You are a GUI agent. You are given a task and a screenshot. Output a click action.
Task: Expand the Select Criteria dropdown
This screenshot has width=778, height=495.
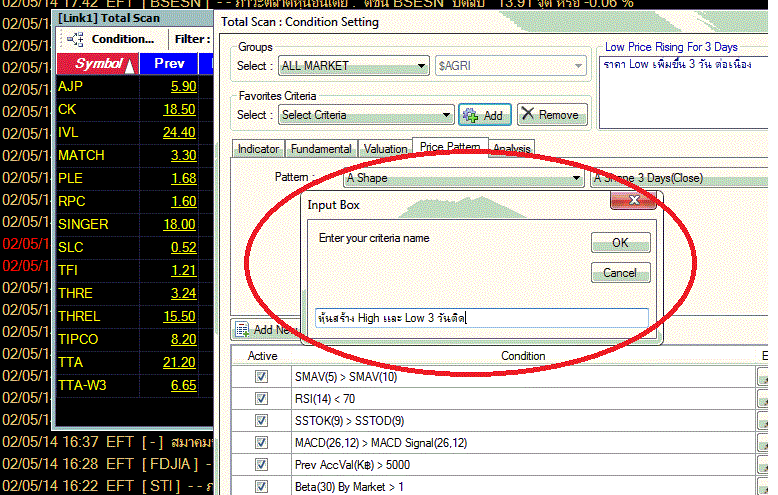pos(366,115)
